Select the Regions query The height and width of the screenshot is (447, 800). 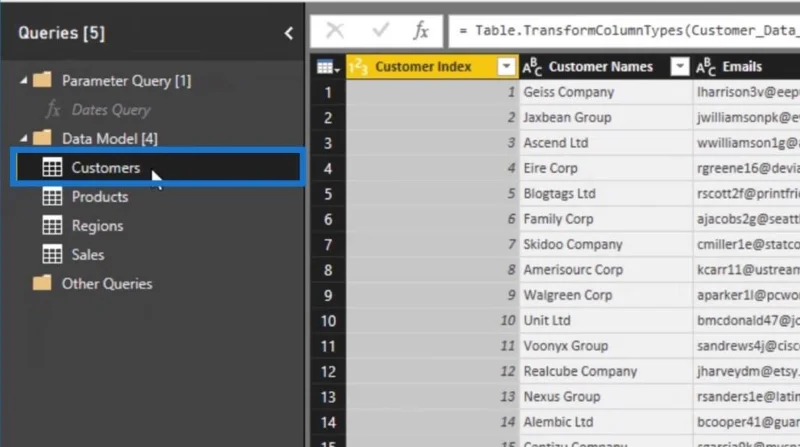click(97, 226)
